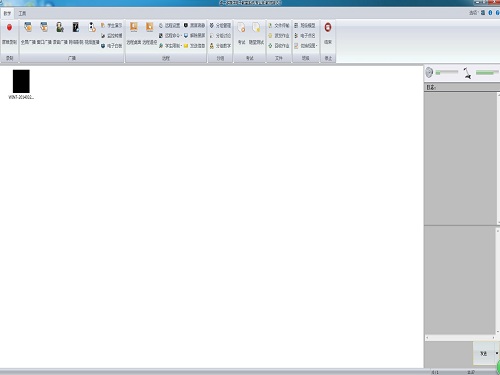Click the microphone icon in the right panel
Screen dimensions: 500x375
pyautogui.click(x=467, y=73)
